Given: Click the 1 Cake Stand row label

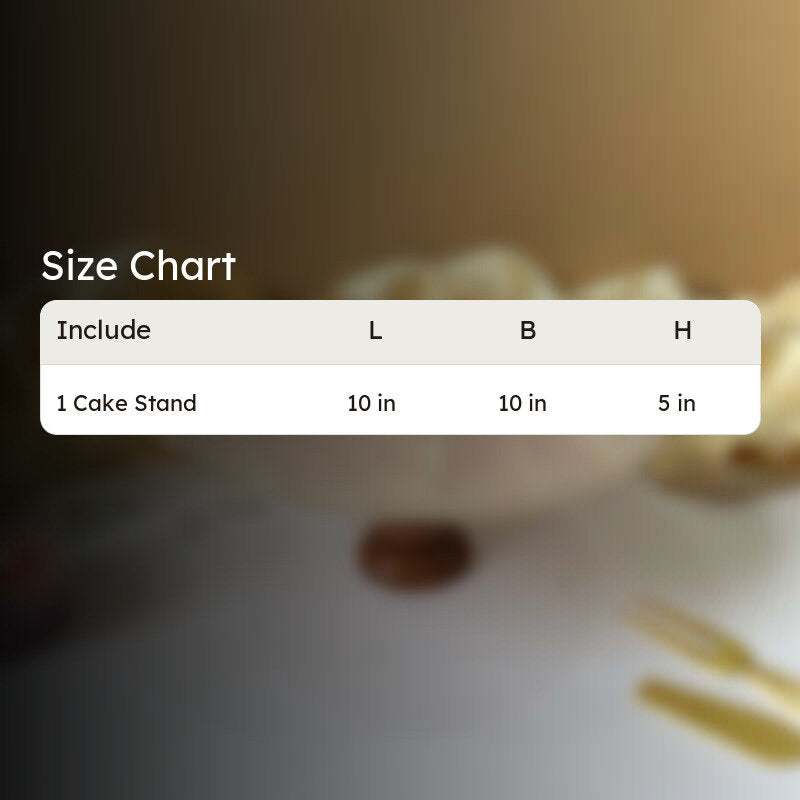Looking at the screenshot, I should (127, 403).
